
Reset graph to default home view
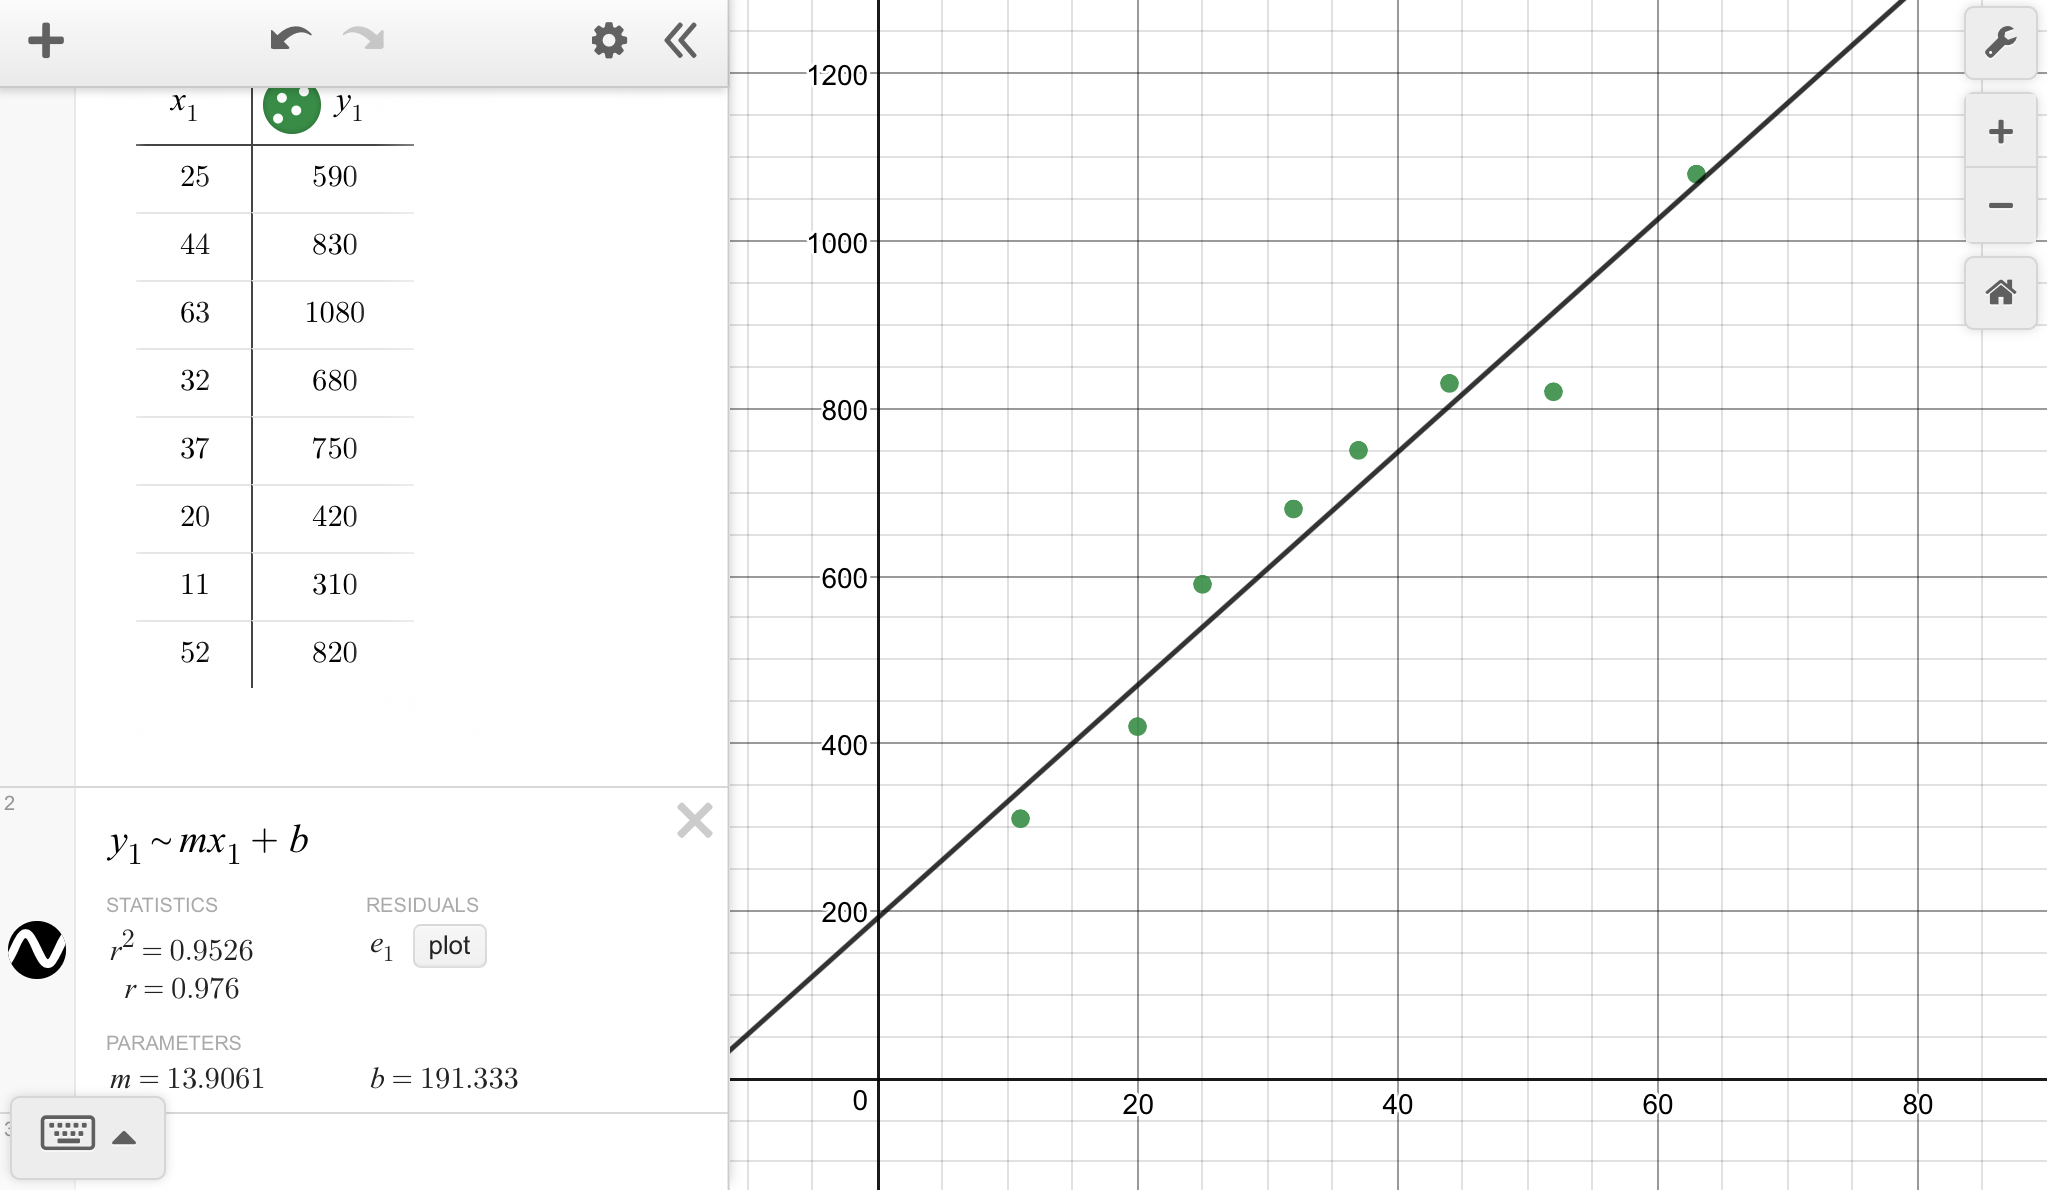[2000, 293]
